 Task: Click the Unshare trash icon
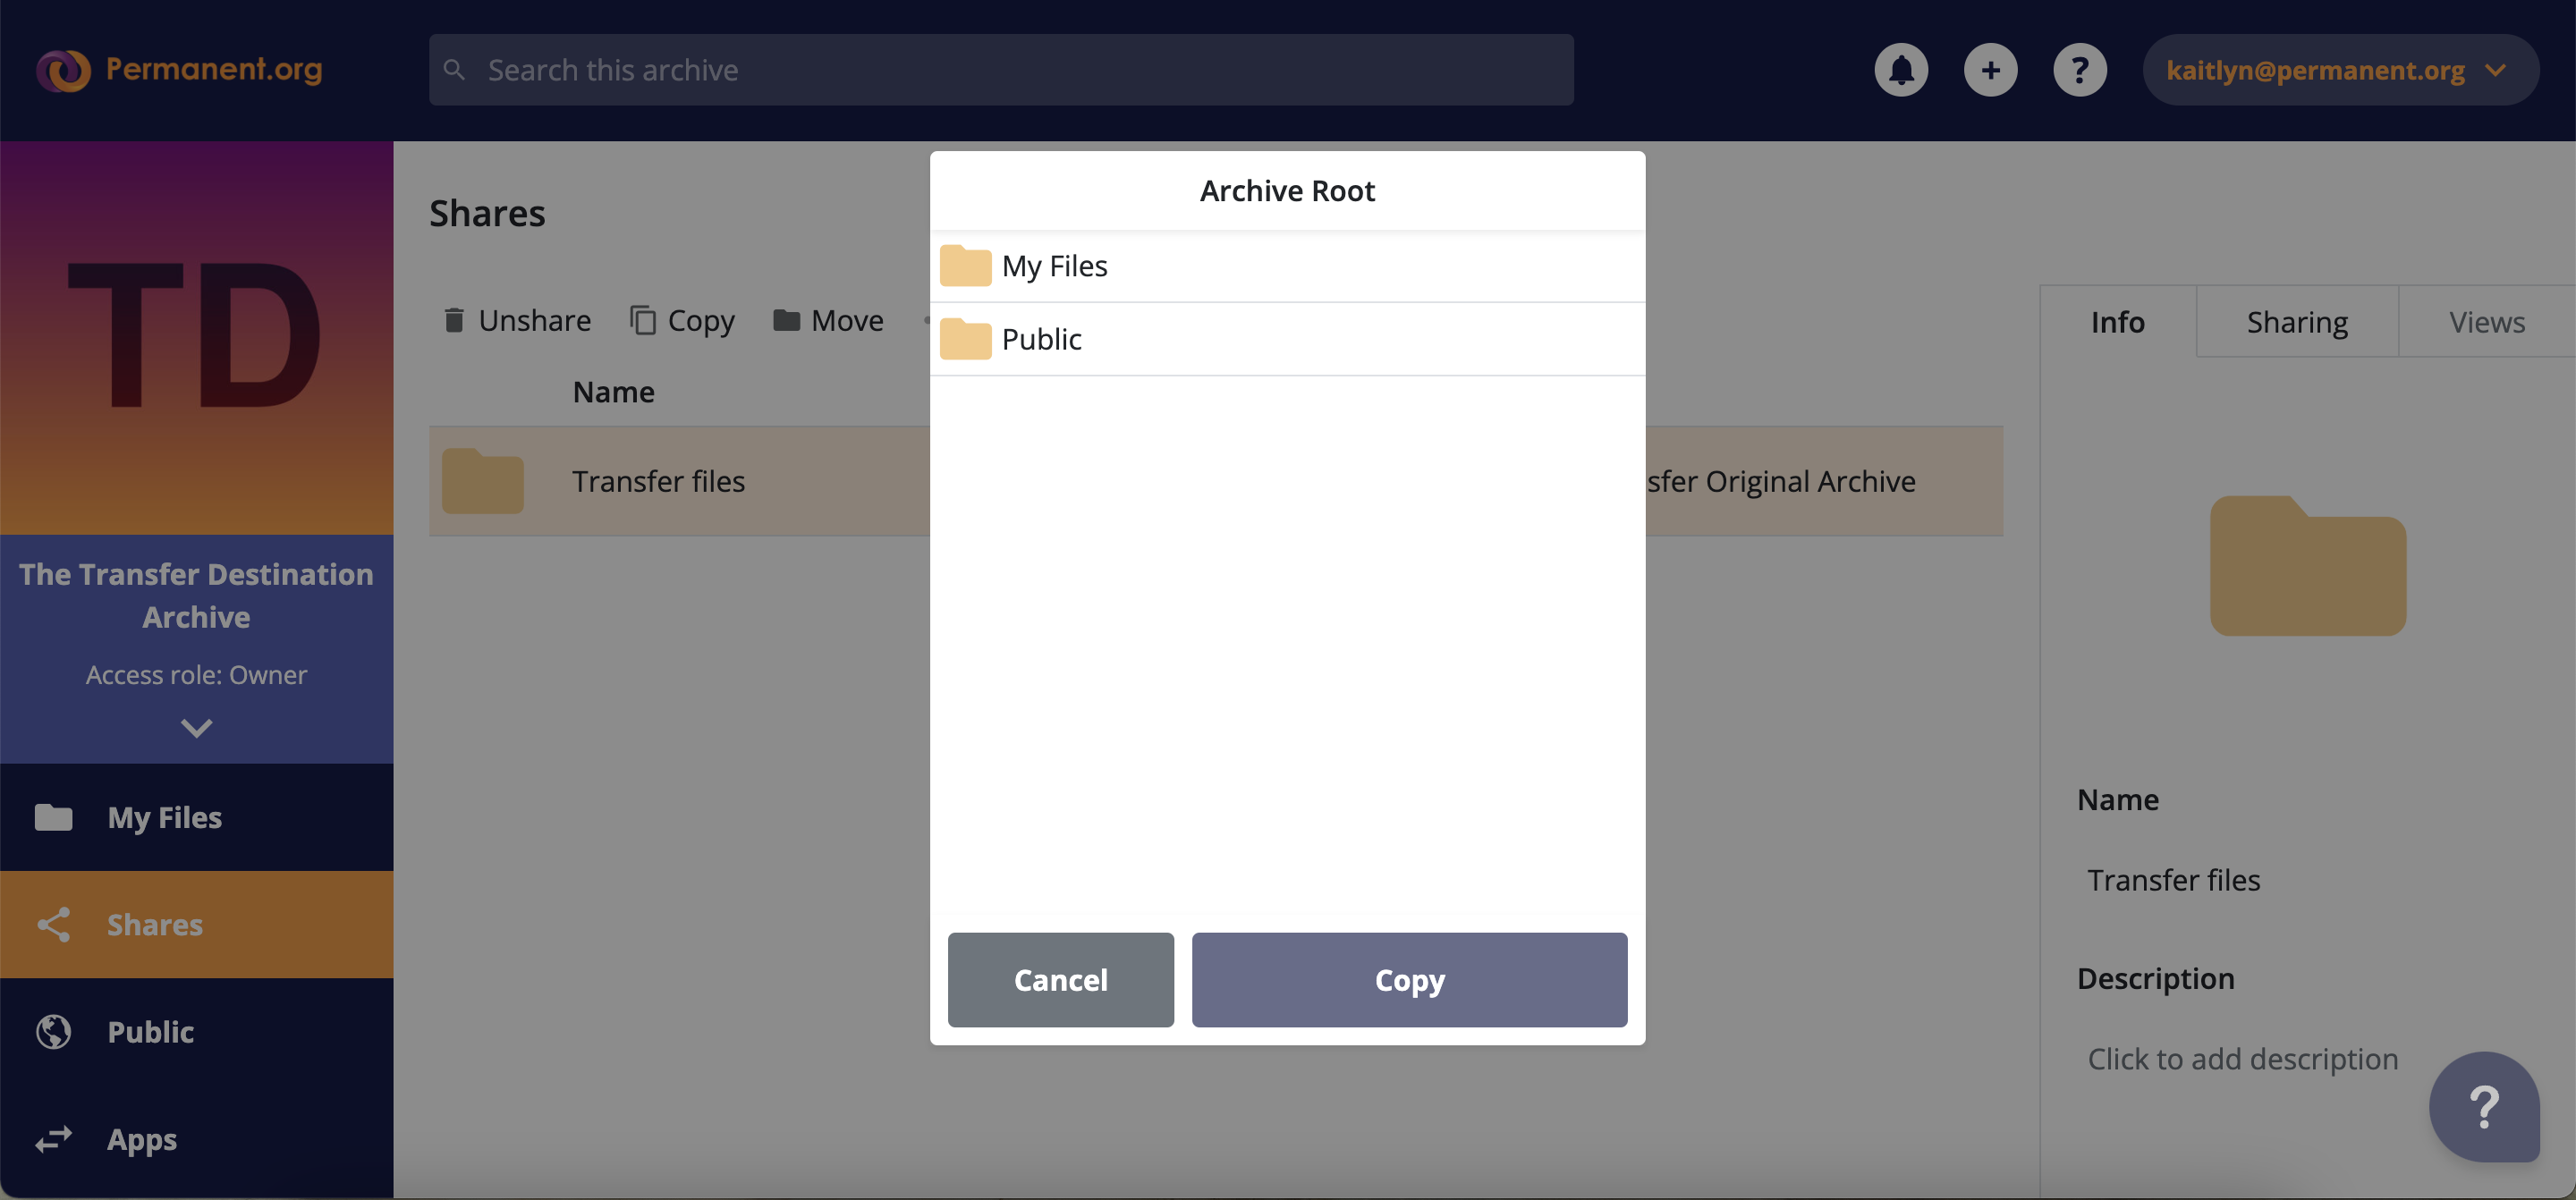454,320
